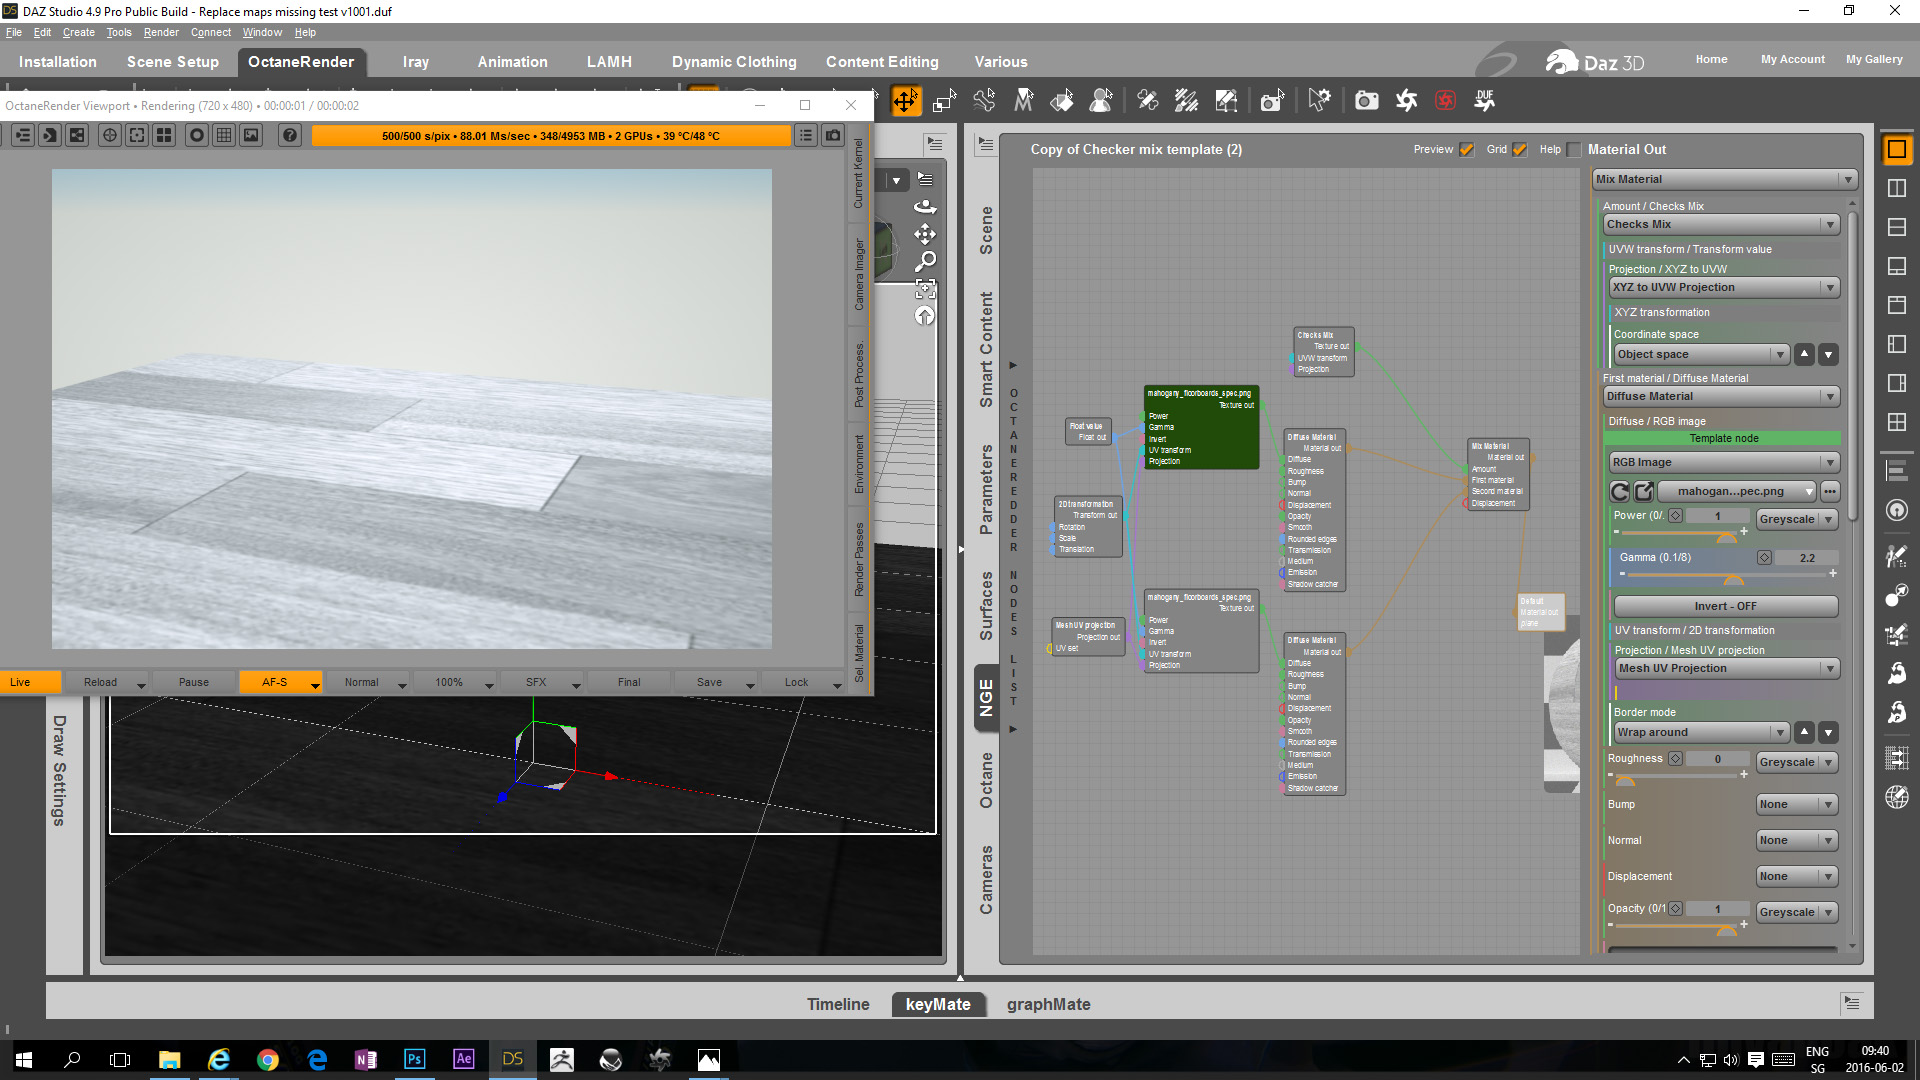Click the camera snapshot icon in Octane viewport toolbar
The image size is (1920, 1080).
click(833, 135)
